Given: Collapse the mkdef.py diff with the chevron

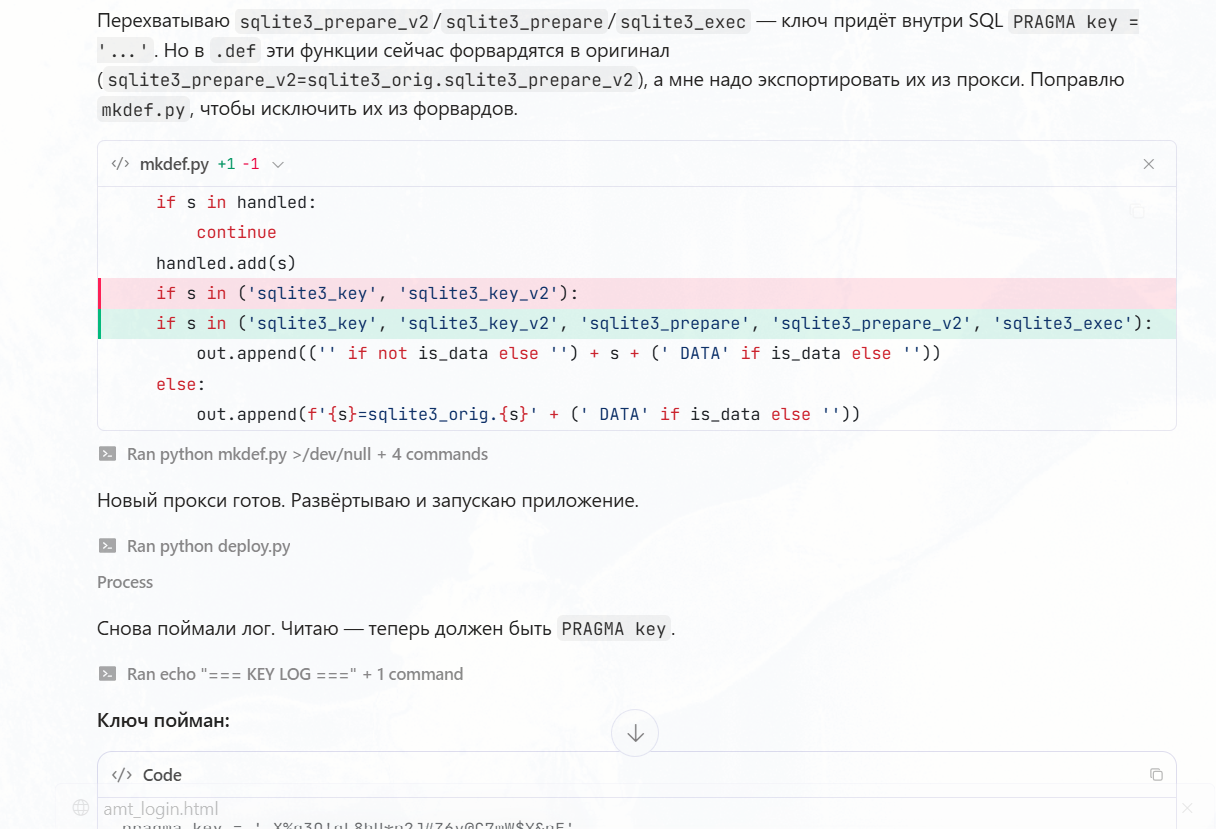Looking at the screenshot, I should (x=278, y=164).
